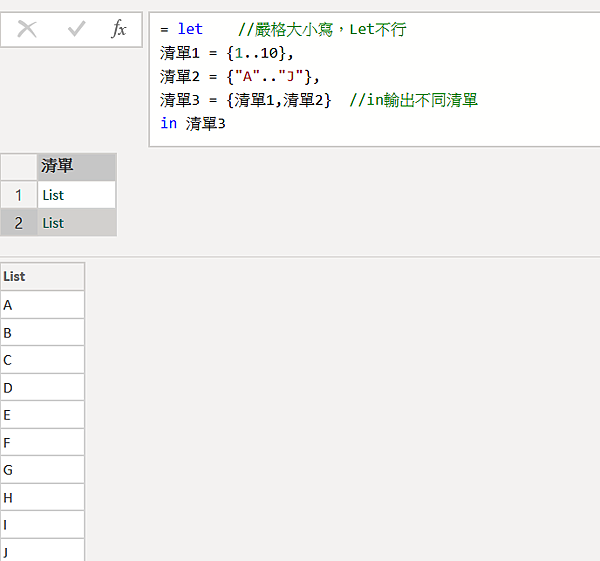Click inside the formula editor text box
This screenshot has height=561, width=600.
(x=374, y=79)
